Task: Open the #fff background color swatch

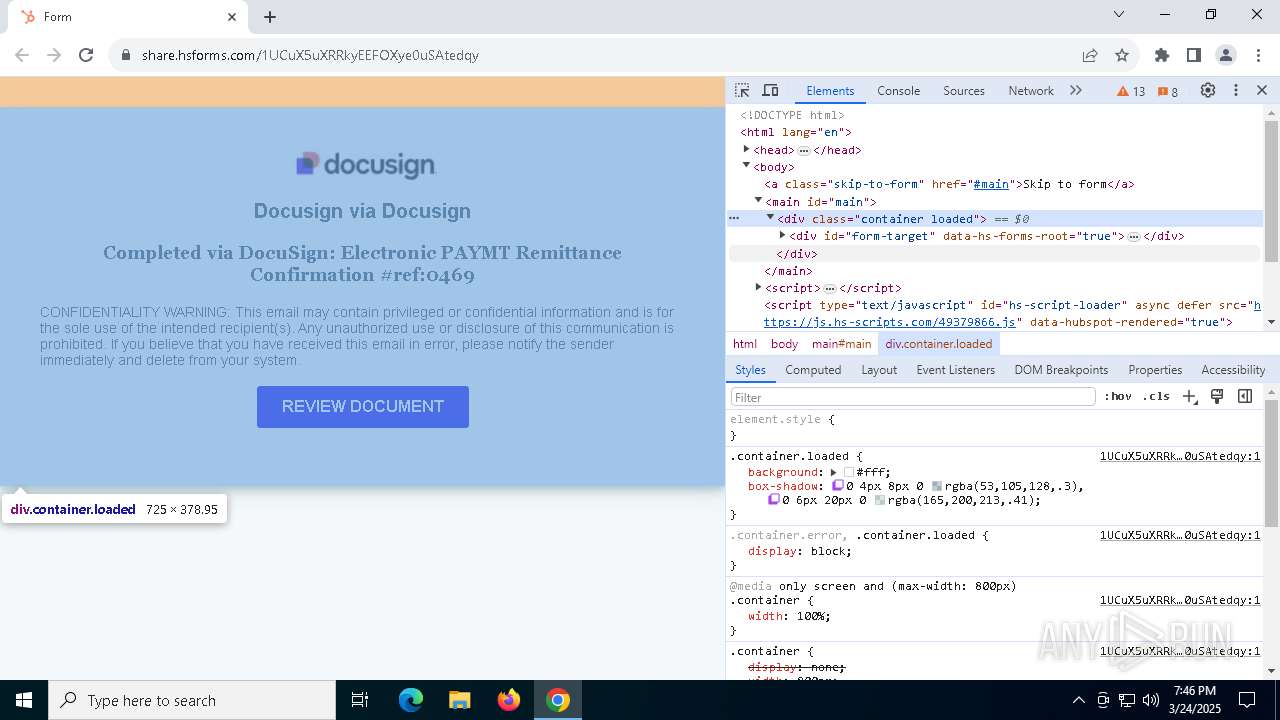Action: tap(849, 472)
